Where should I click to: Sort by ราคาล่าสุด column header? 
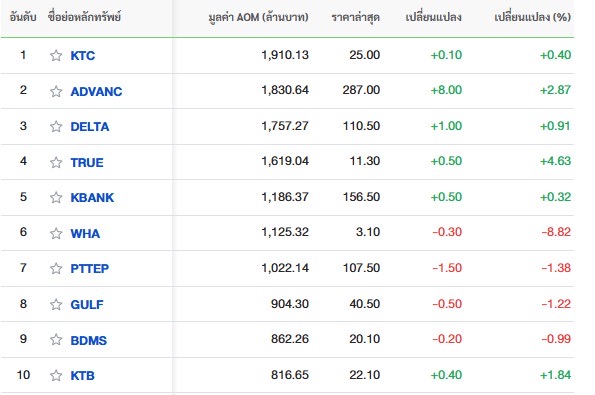[x=356, y=17]
